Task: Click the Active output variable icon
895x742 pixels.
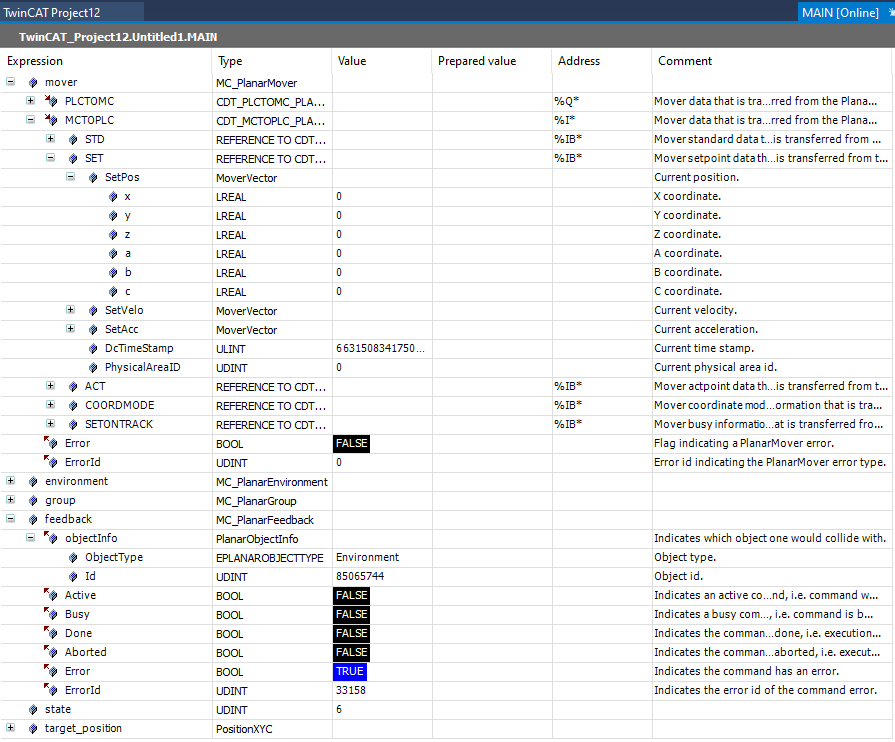Action: [51, 595]
